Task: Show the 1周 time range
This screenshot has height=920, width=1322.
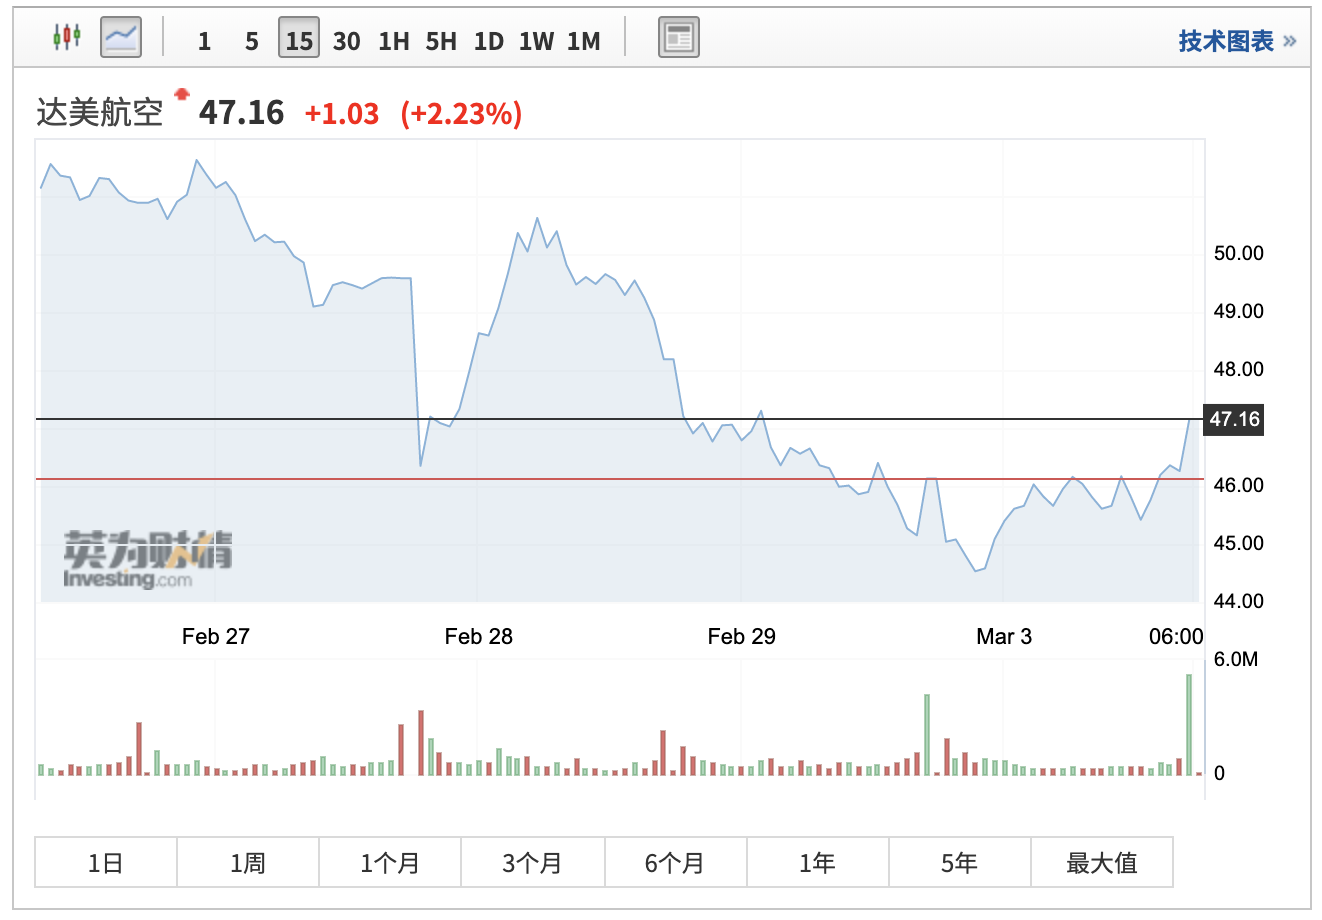Action: click(x=248, y=863)
